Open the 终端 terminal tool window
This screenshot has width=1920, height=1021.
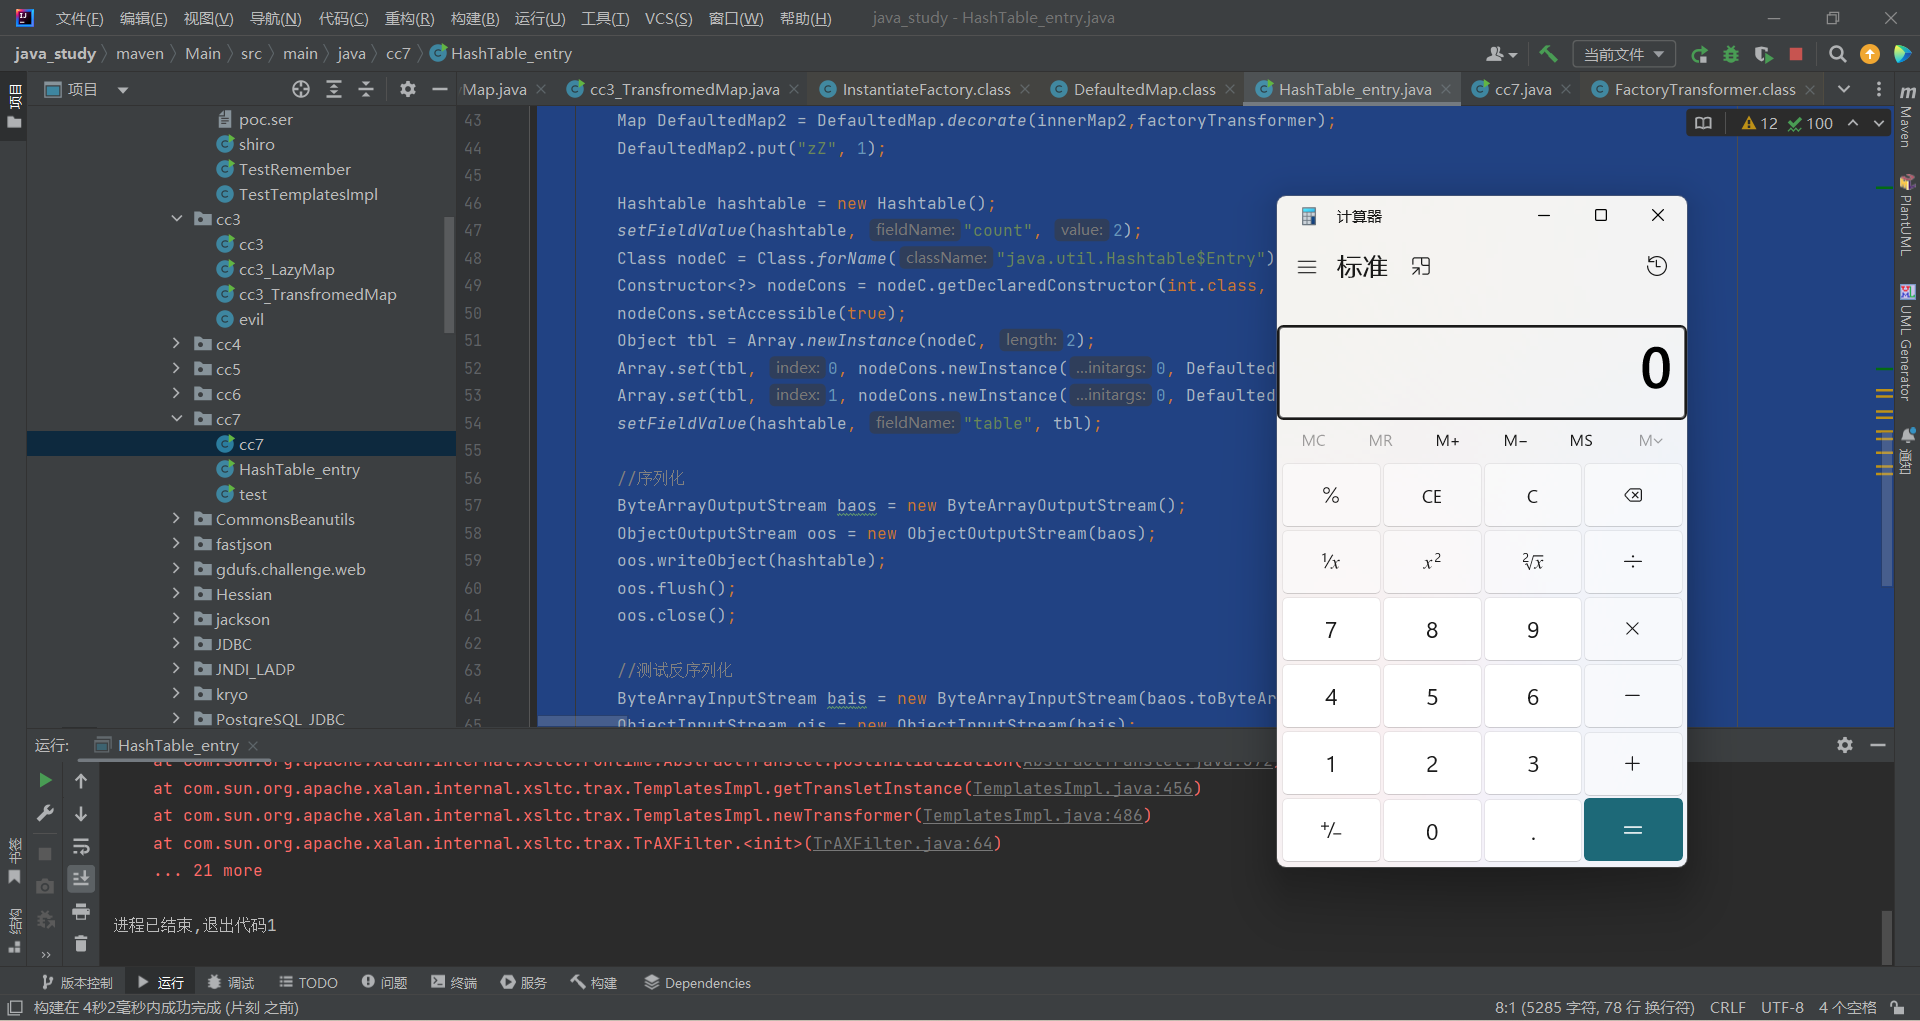454,983
